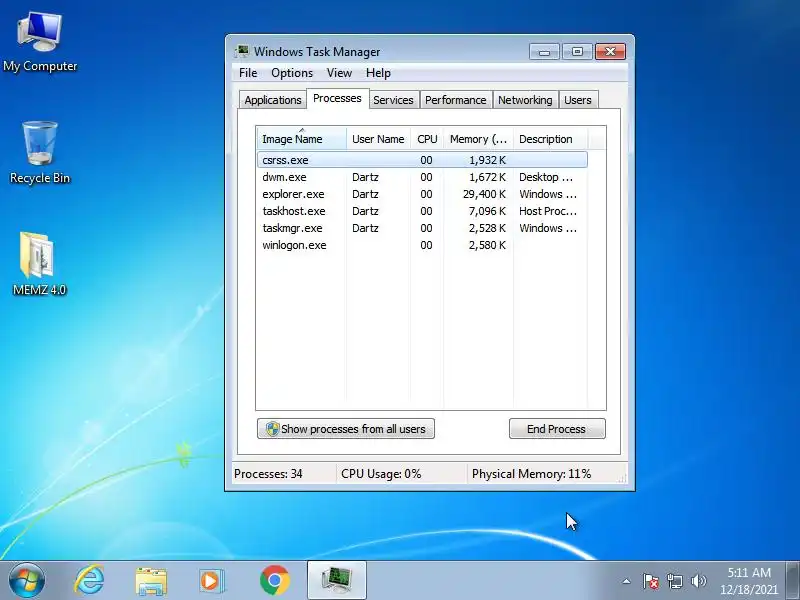Viewport: 800px width, 600px height.
Task: Switch to the Services tab
Action: [x=393, y=100]
